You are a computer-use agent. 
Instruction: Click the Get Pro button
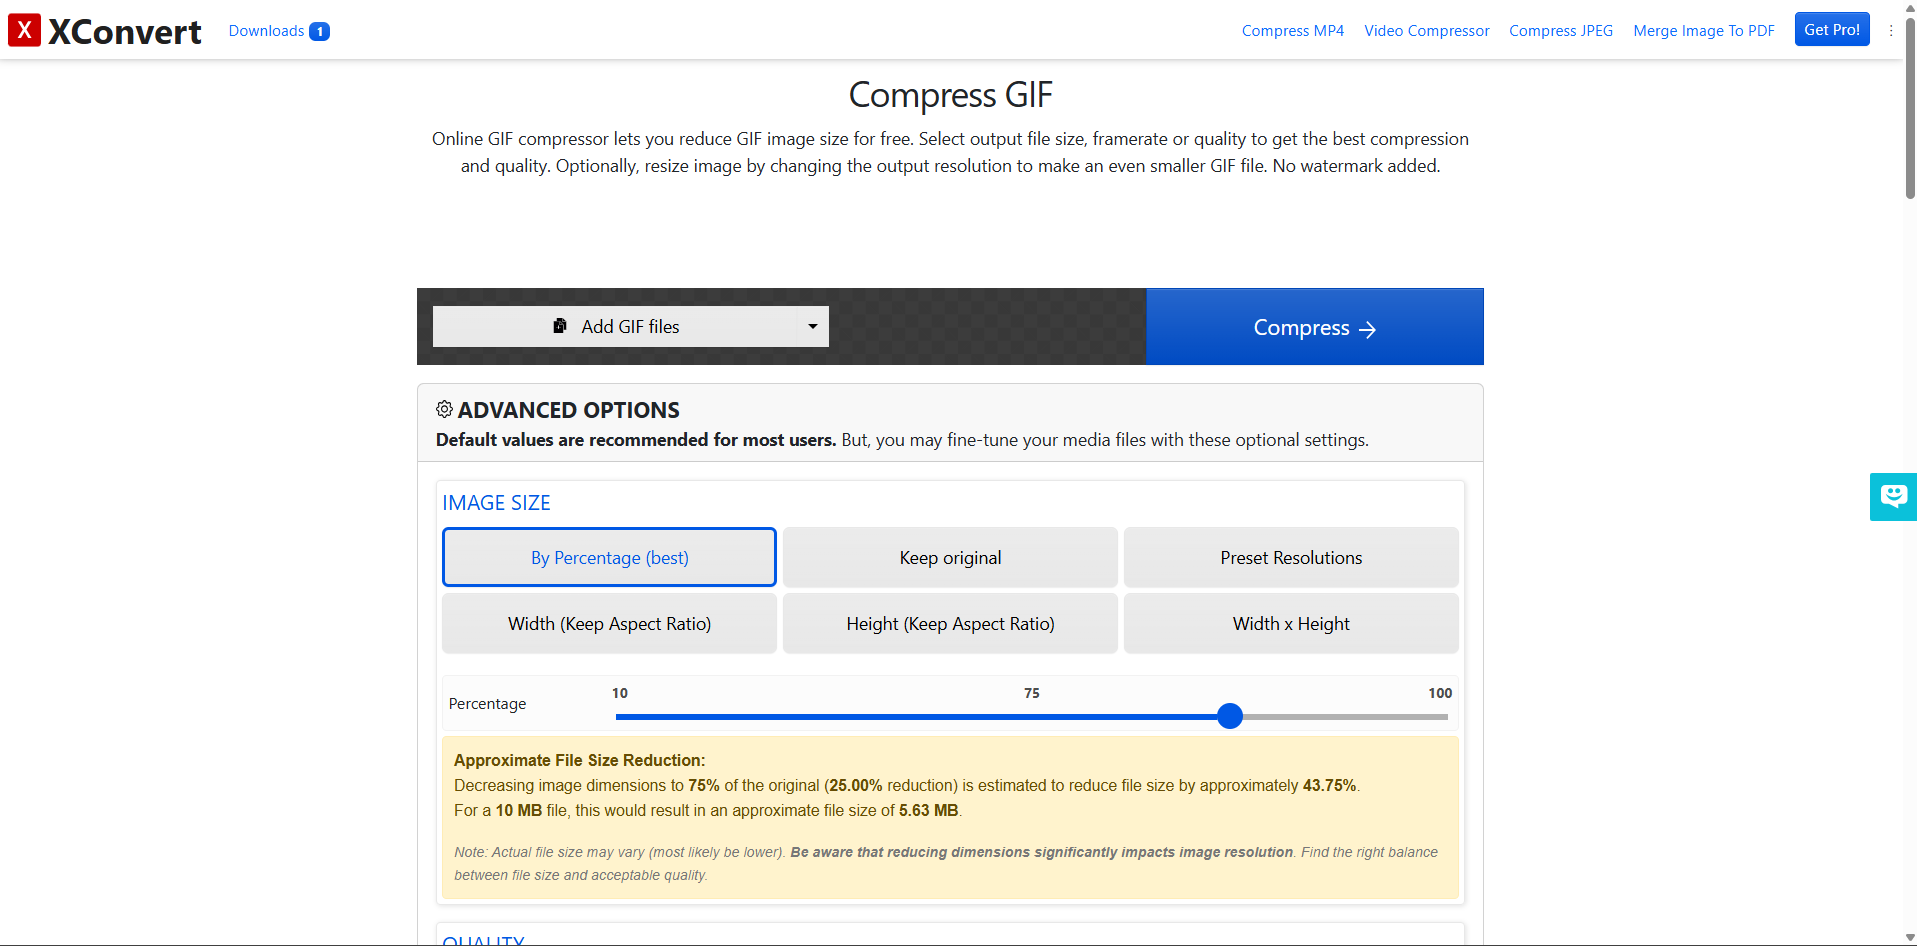1832,29
